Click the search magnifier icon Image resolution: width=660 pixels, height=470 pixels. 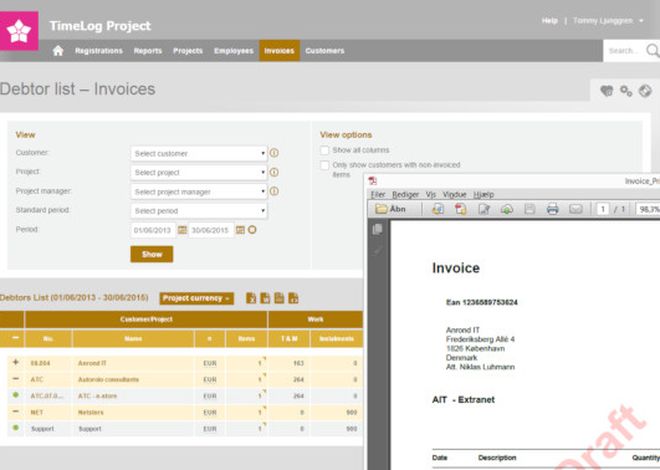tap(653, 50)
